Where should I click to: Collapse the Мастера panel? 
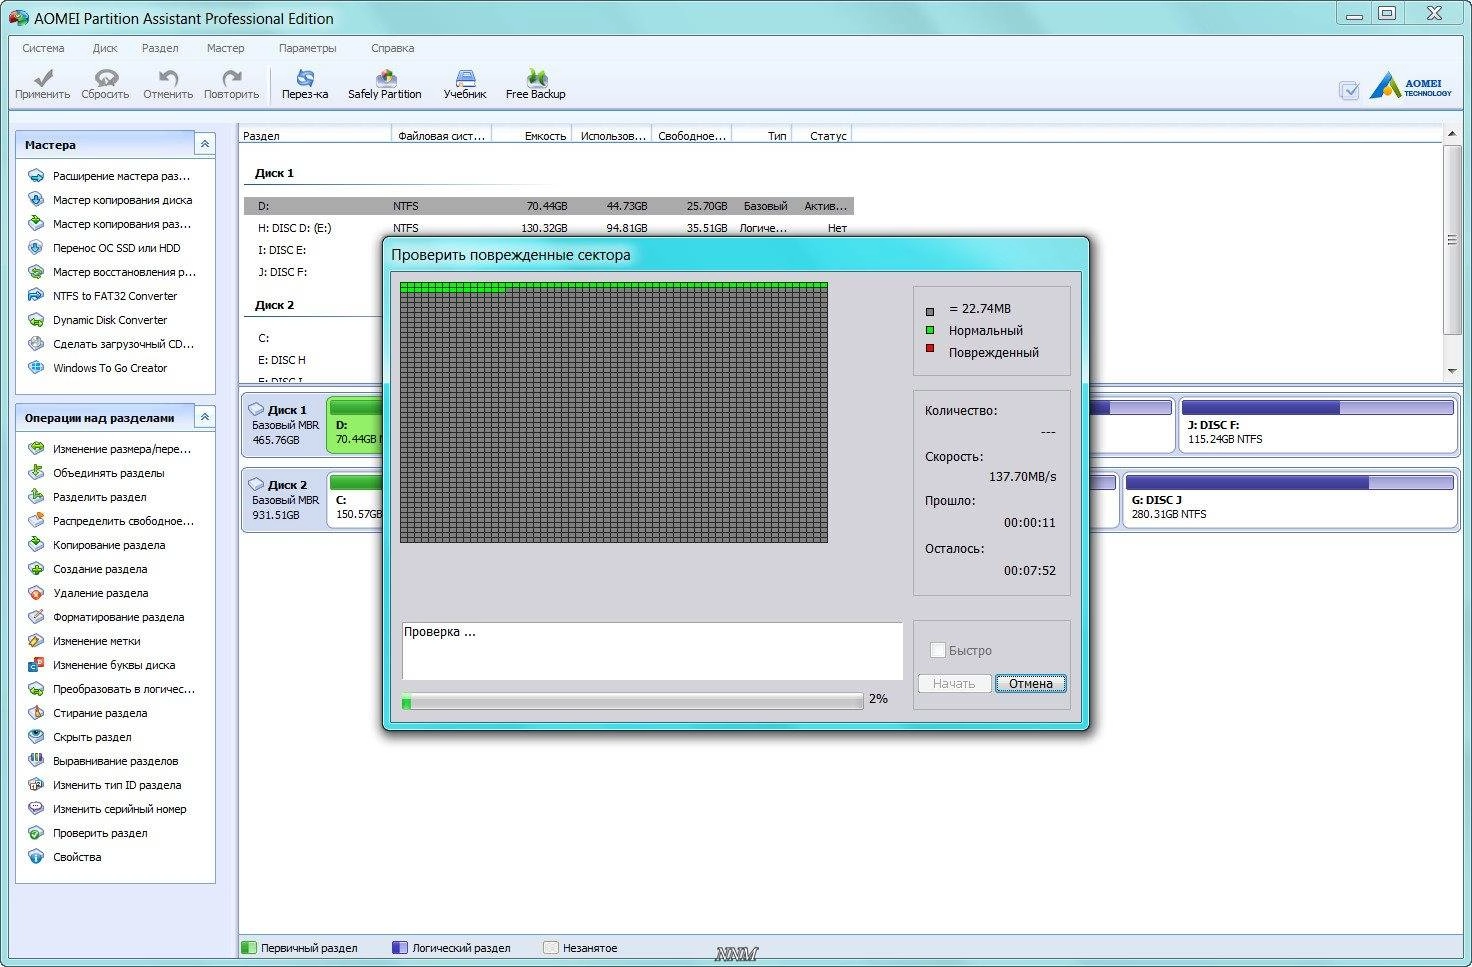pyautogui.click(x=204, y=144)
